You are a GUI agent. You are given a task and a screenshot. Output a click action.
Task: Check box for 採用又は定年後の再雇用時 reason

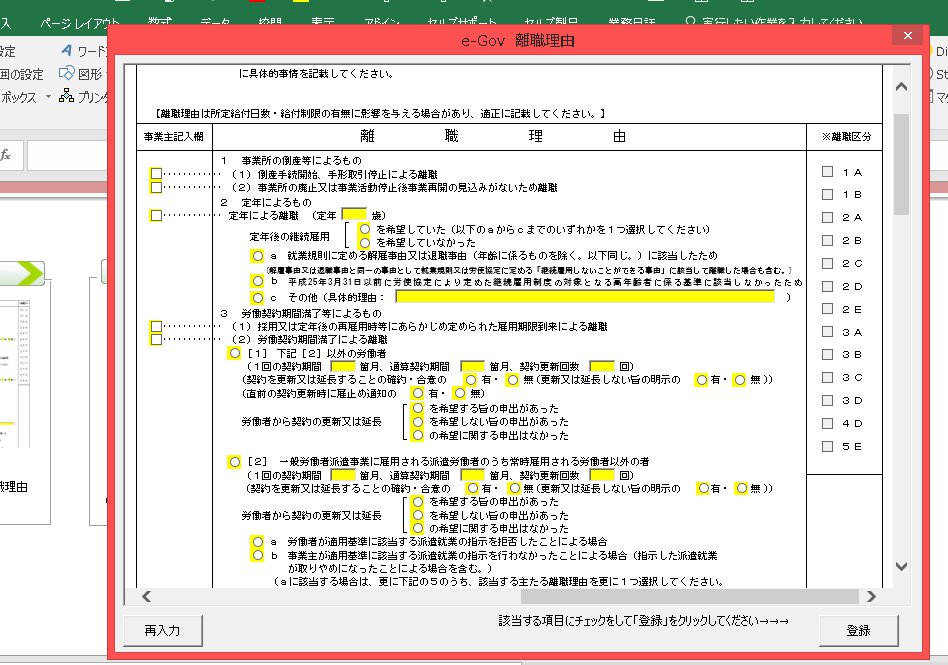pyautogui.click(x=156, y=326)
